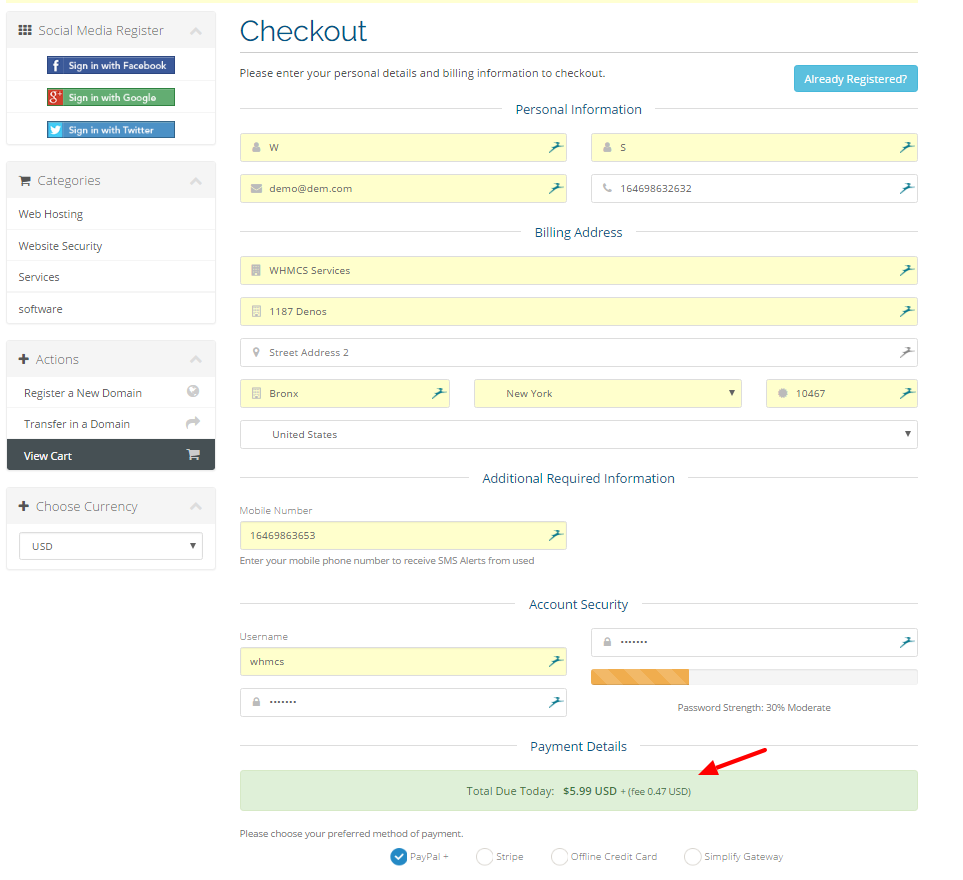The height and width of the screenshot is (880, 963).
Task: Select Simplify Gateway radio button
Action: click(x=693, y=856)
